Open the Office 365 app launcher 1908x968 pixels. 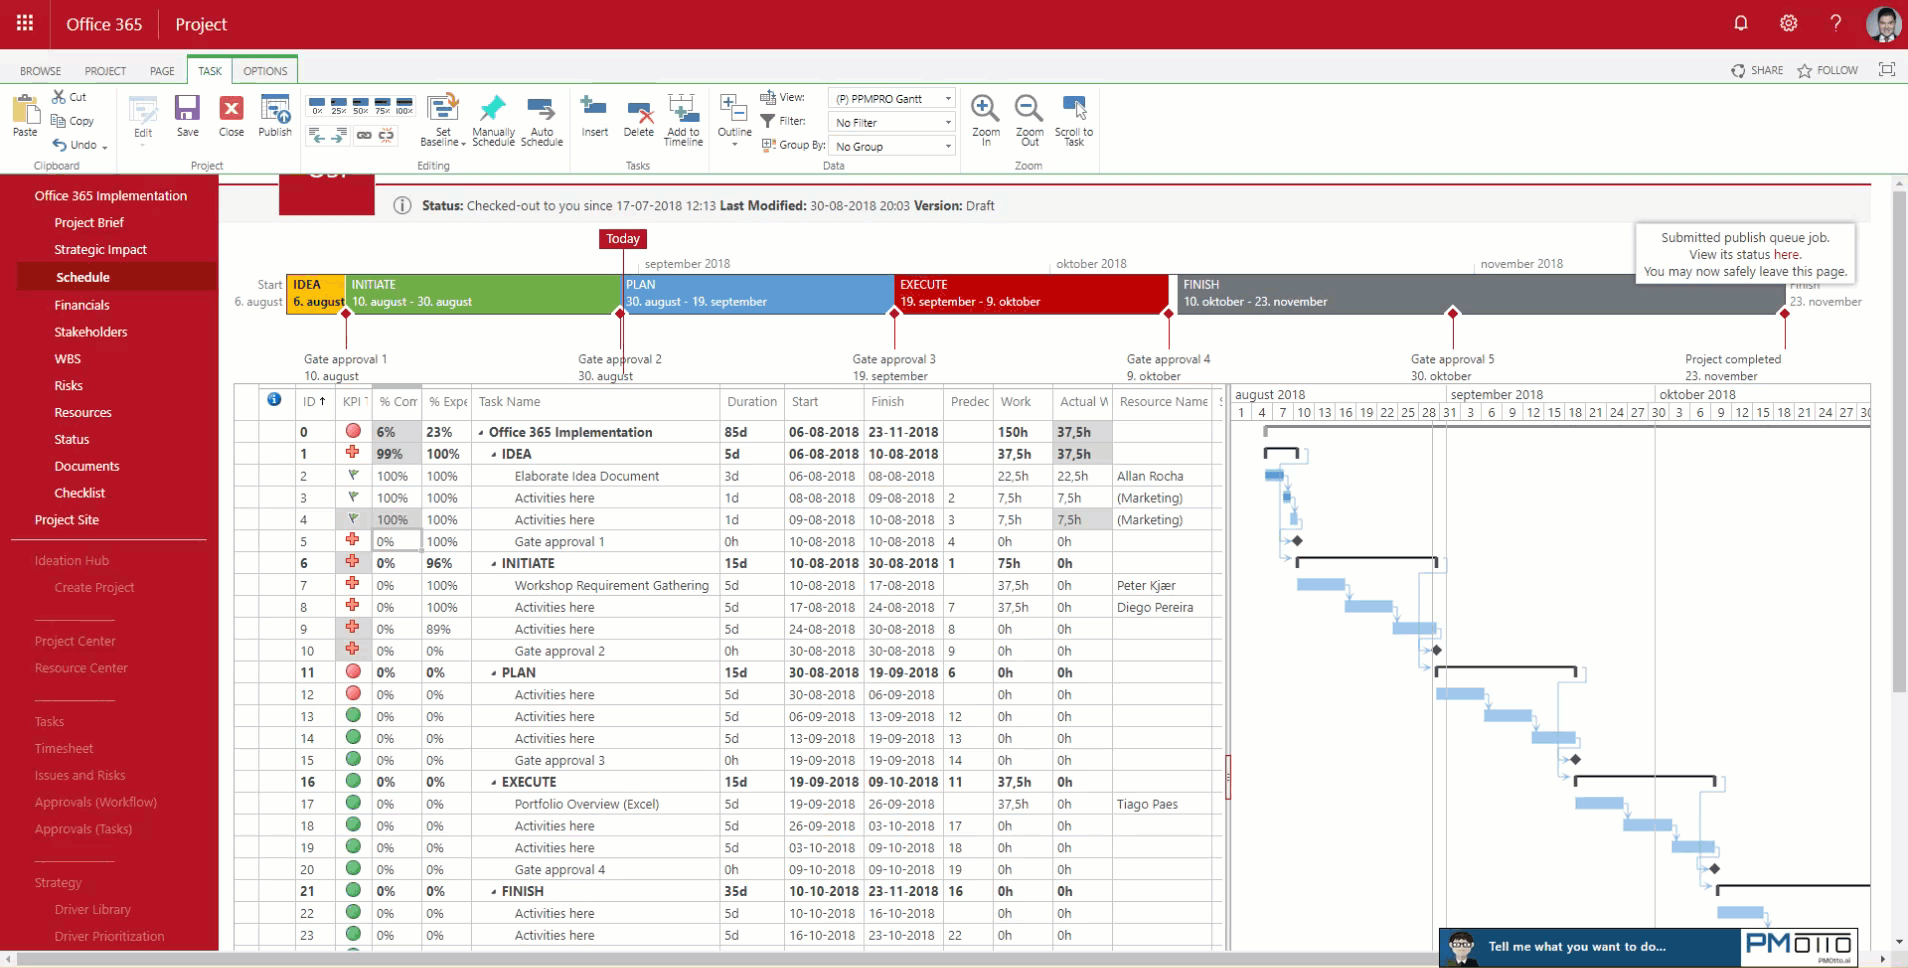[x=25, y=23]
